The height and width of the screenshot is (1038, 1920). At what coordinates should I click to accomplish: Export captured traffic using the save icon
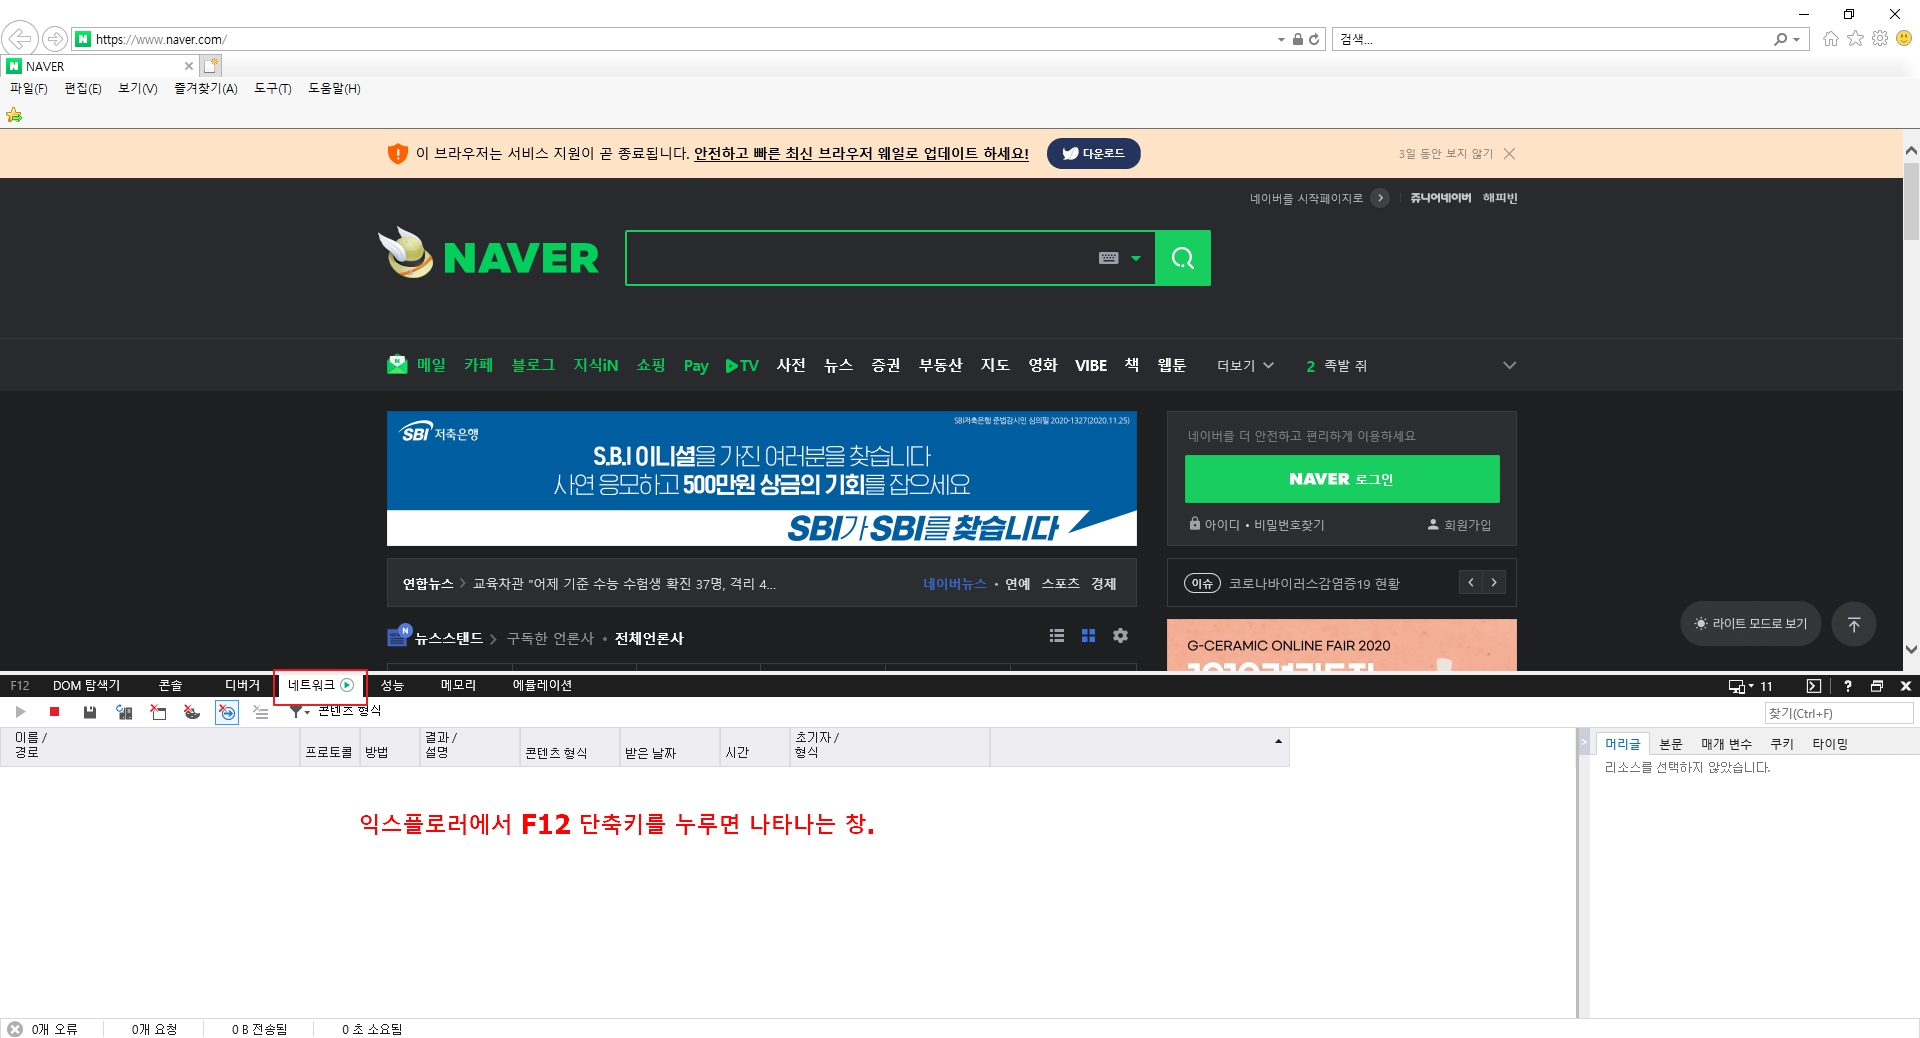pyautogui.click(x=90, y=712)
